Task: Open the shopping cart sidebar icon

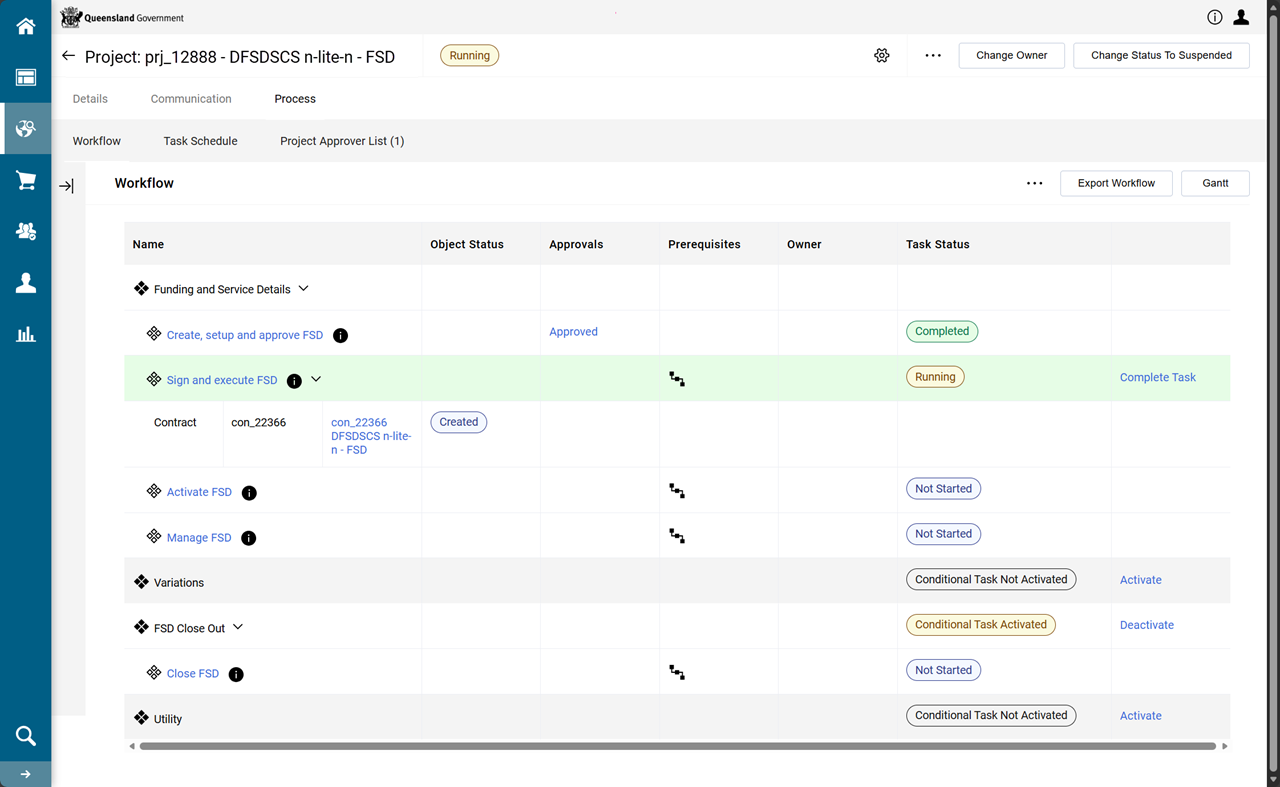Action: (26, 181)
